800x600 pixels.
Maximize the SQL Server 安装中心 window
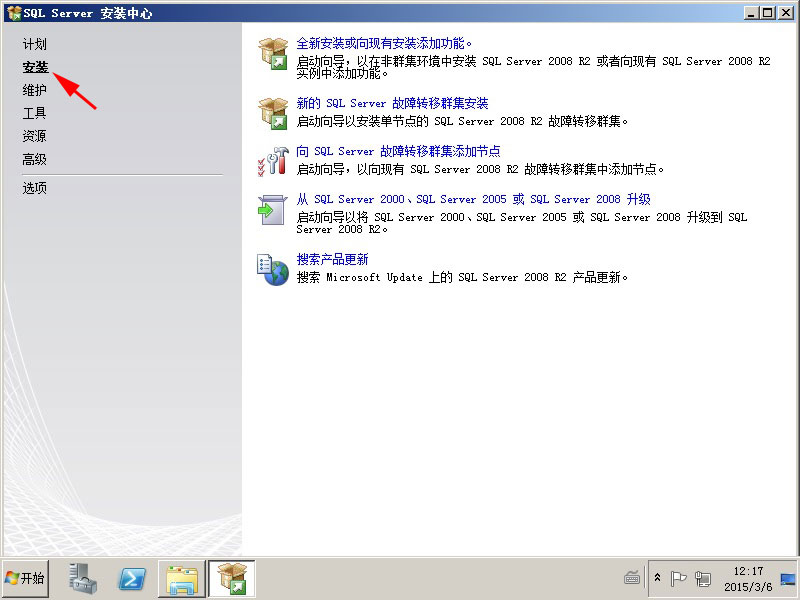click(x=767, y=13)
